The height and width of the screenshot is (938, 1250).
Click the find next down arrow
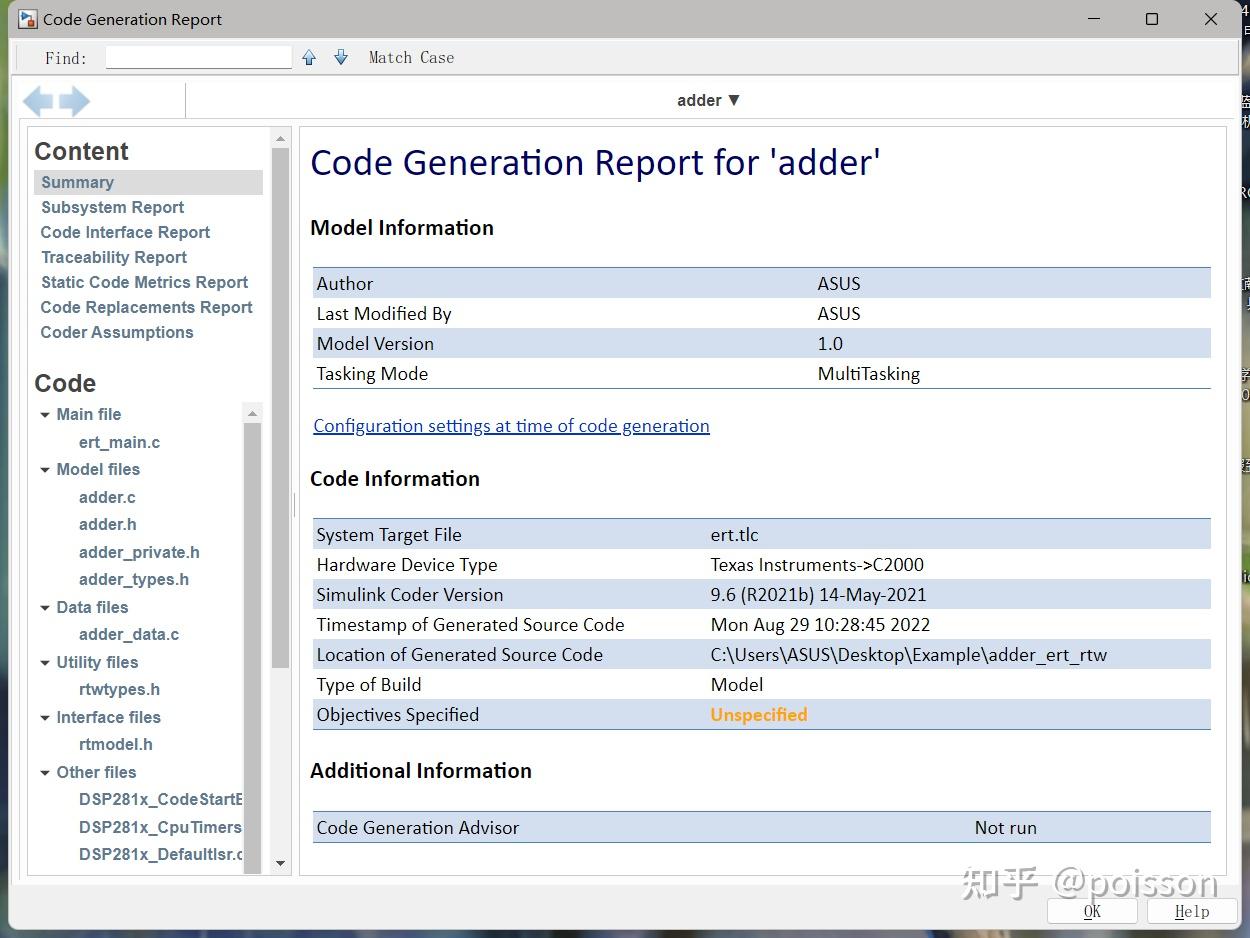pos(341,58)
